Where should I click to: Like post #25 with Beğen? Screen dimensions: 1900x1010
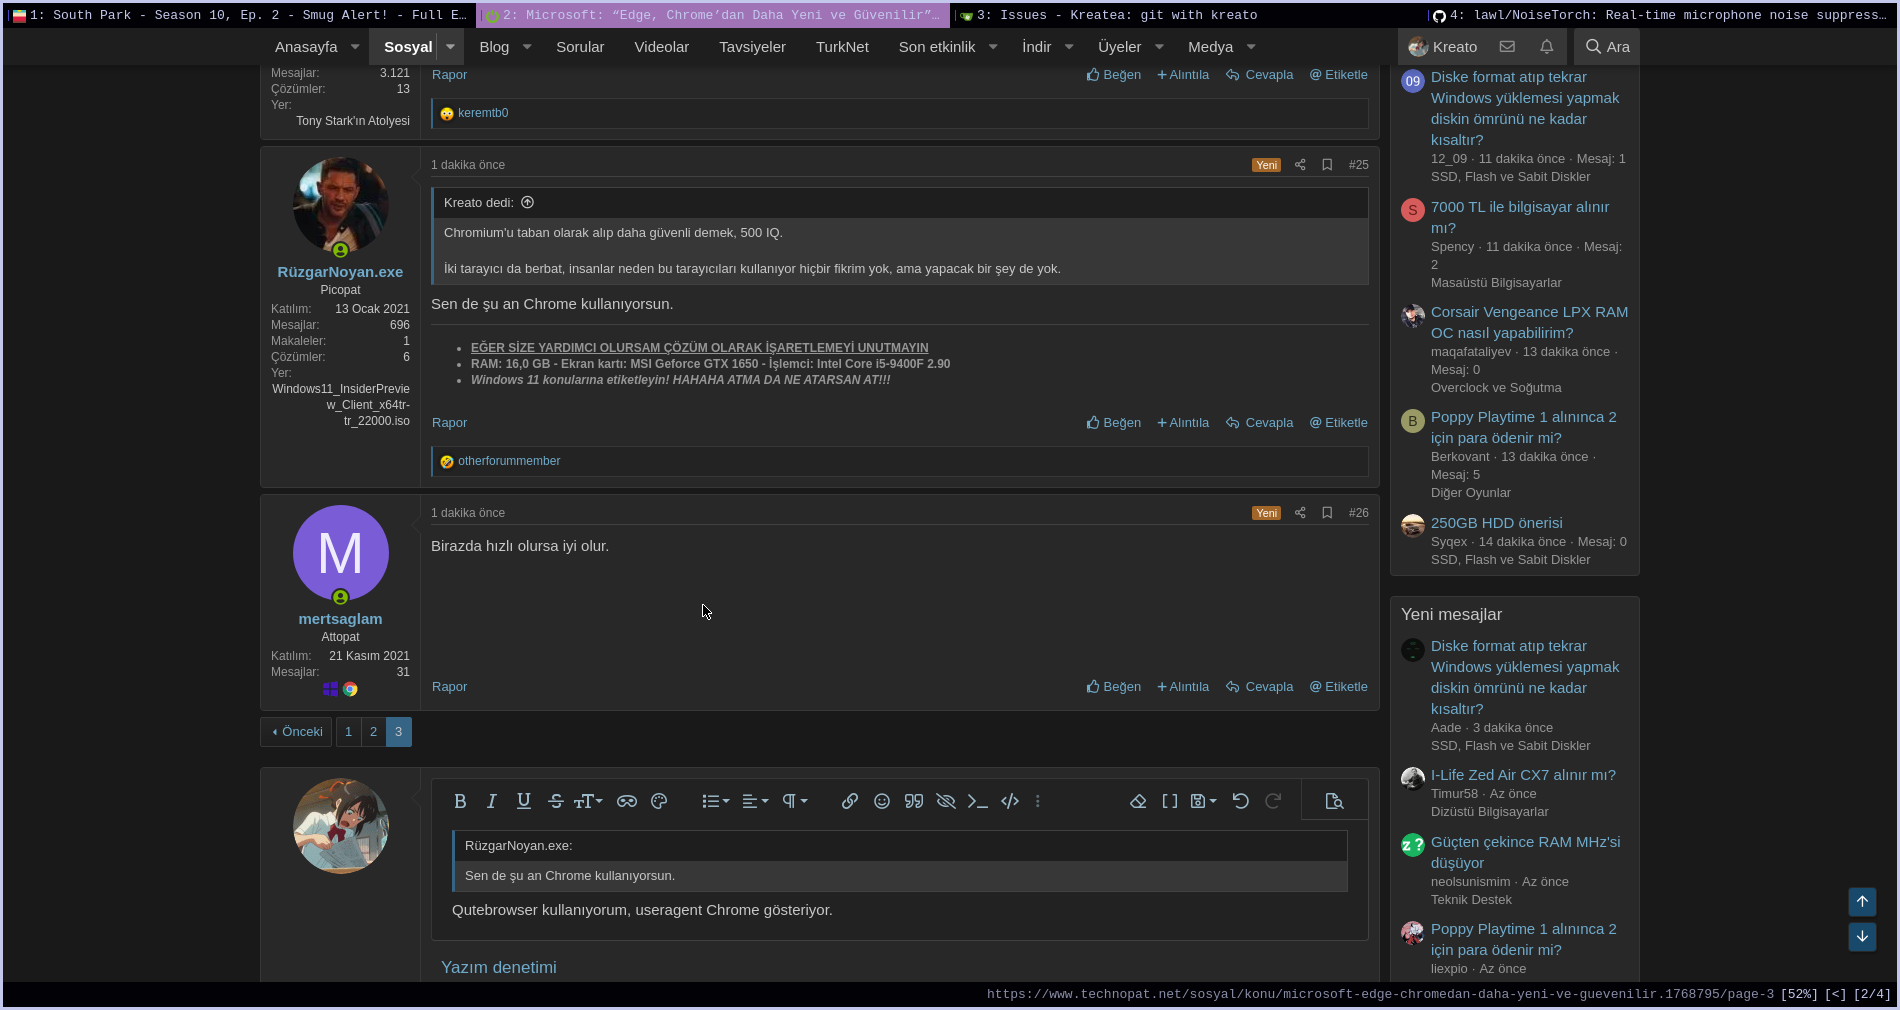click(x=1114, y=423)
